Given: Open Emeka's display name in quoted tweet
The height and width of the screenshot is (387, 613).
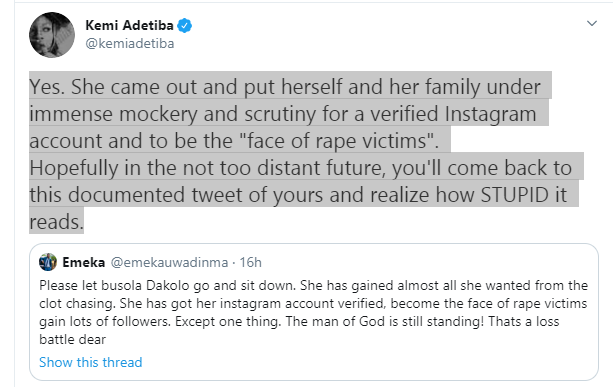Looking at the screenshot, I should coord(84,262).
